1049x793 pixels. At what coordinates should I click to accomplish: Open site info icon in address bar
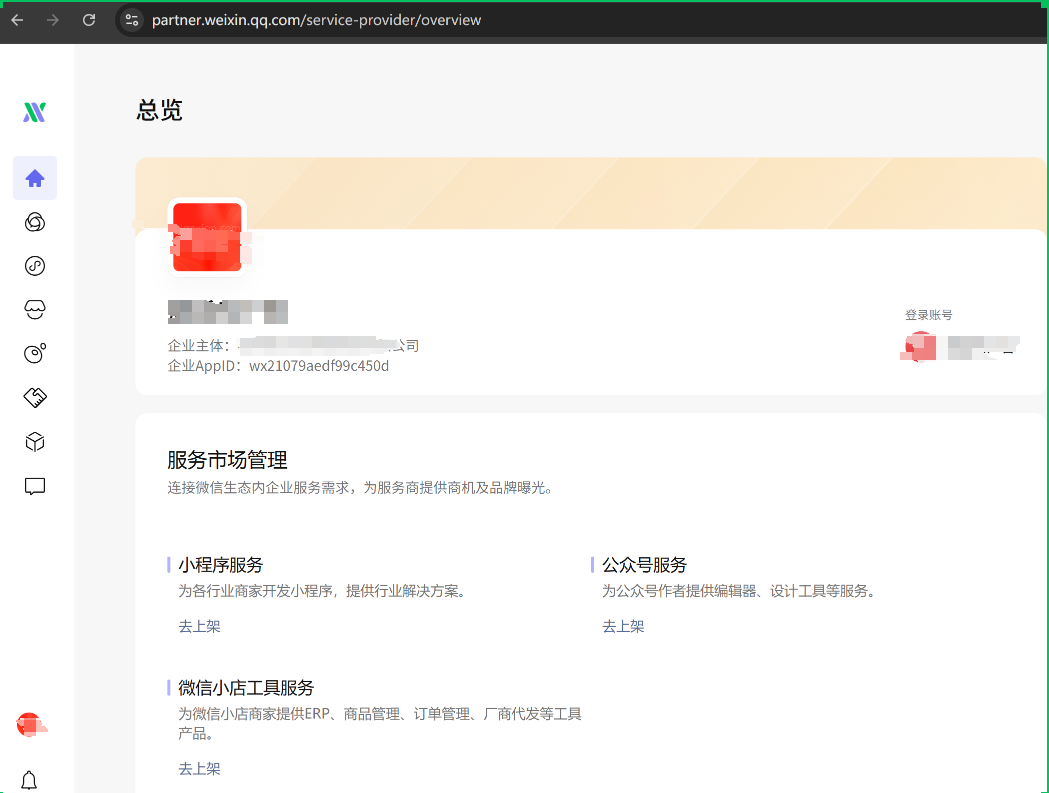click(x=132, y=20)
